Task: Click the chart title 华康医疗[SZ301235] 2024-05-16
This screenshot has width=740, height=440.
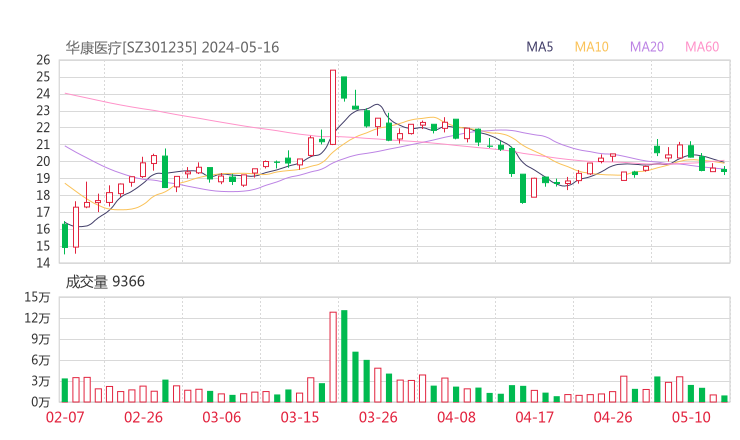Action: [x=172, y=47]
